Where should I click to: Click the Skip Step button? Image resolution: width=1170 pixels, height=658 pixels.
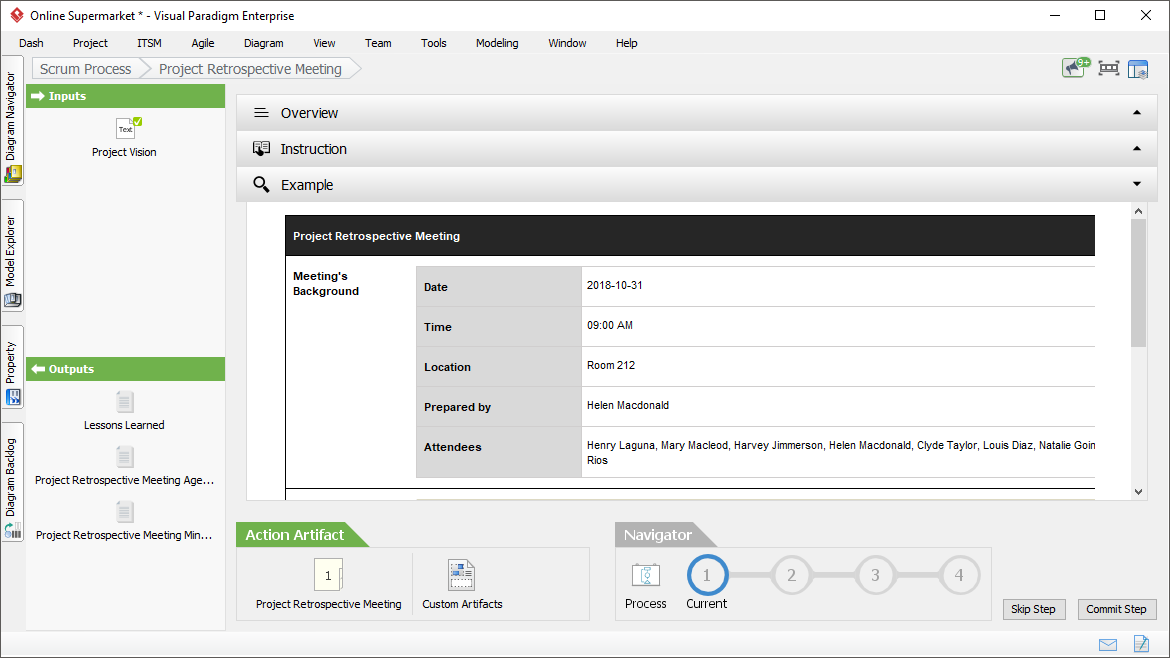click(1033, 609)
